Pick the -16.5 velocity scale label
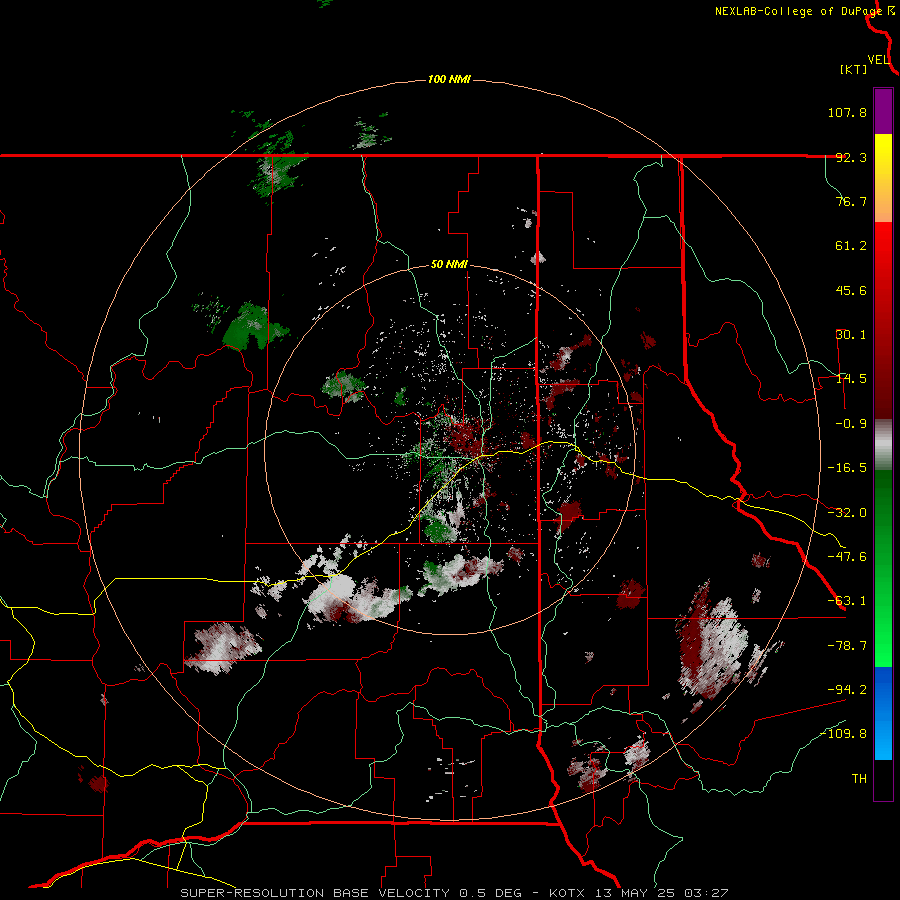Image resolution: width=900 pixels, height=900 pixels. 847,468
